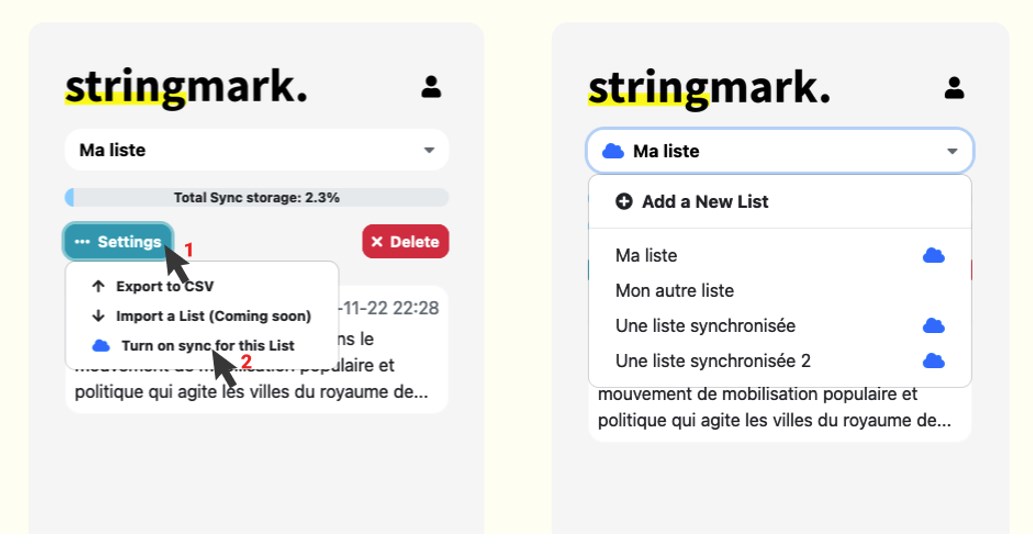
Task: Click cloud icon beside 'Une liste synchronisée'
Action: point(933,326)
